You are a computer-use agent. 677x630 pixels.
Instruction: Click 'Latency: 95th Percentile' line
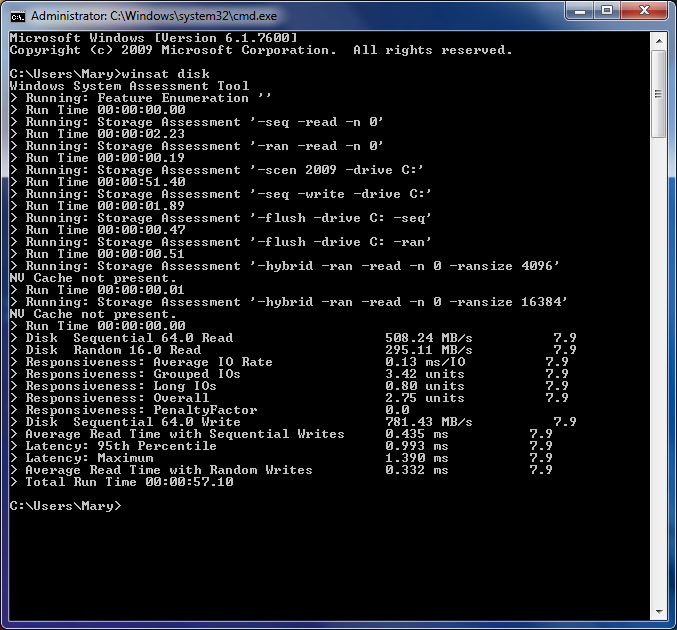pyautogui.click(x=121, y=446)
